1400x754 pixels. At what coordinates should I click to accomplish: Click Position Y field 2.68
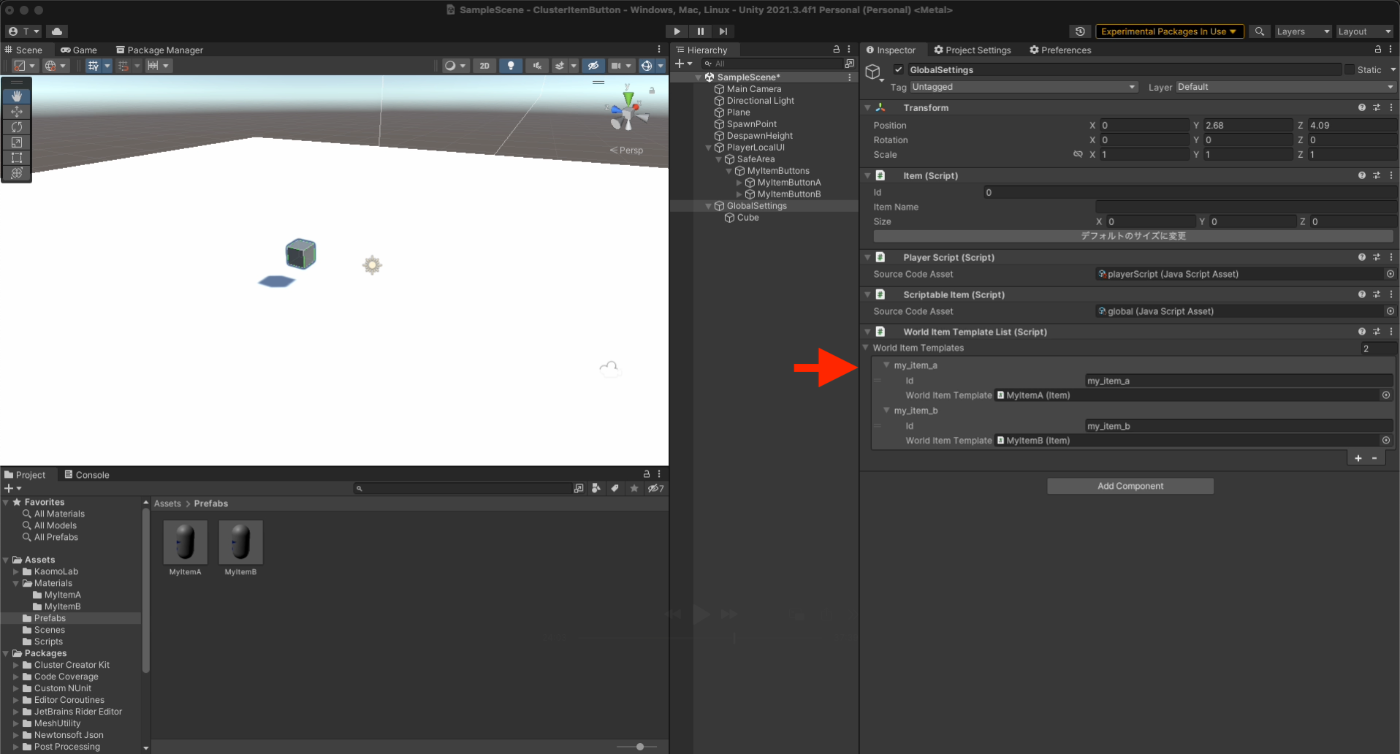pos(1249,126)
